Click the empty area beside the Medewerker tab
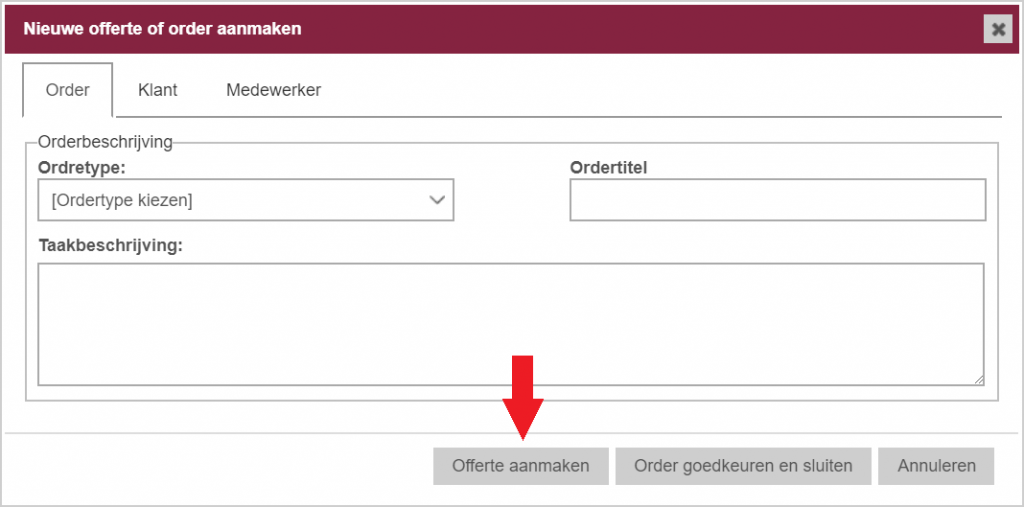This screenshot has width=1024, height=507. click(666, 90)
